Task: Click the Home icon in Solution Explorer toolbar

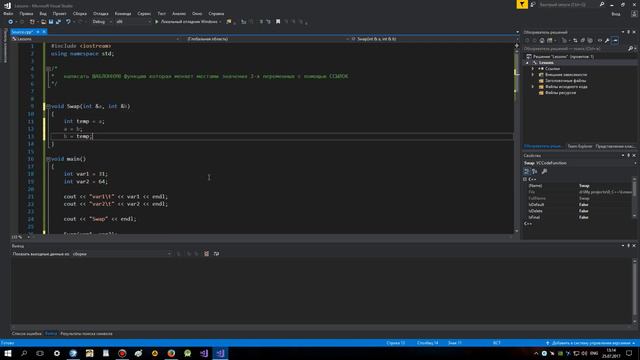Action: 542,40
